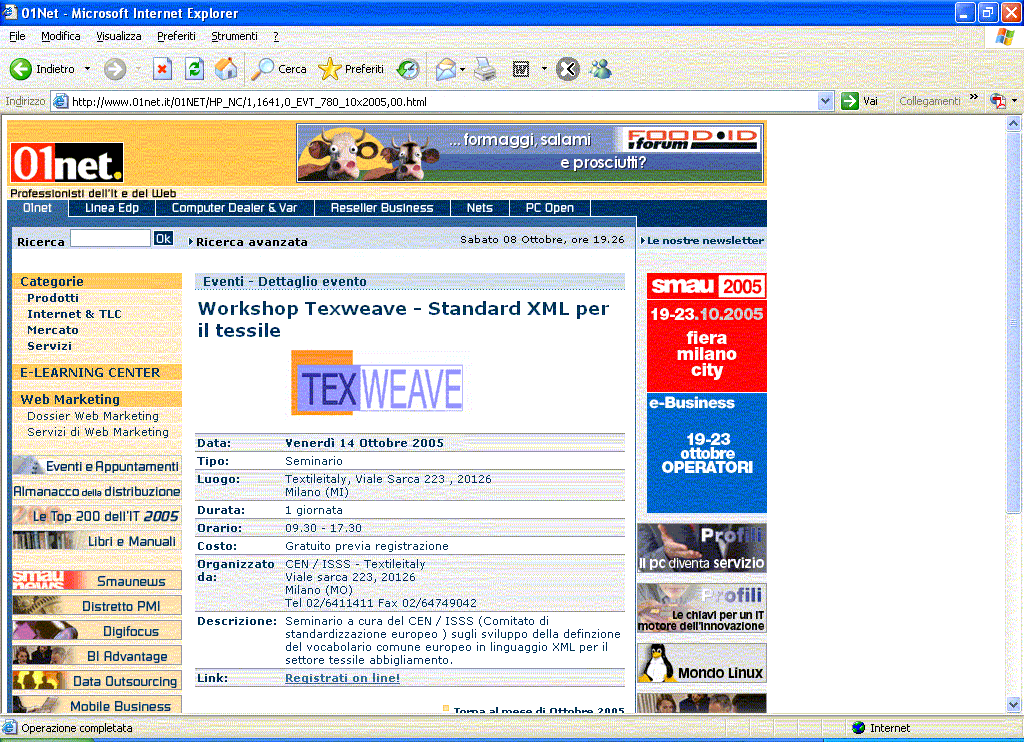
Task: Open the Strumenti menu
Action: click(x=234, y=37)
